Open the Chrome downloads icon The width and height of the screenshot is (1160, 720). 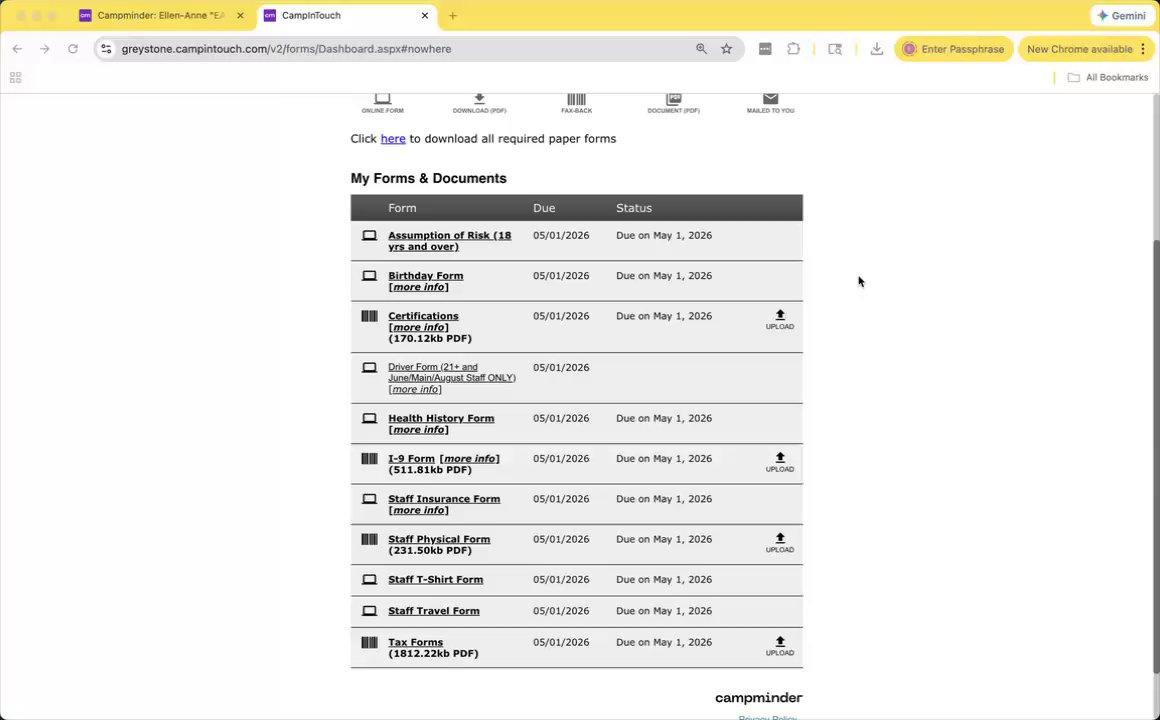tap(876, 49)
